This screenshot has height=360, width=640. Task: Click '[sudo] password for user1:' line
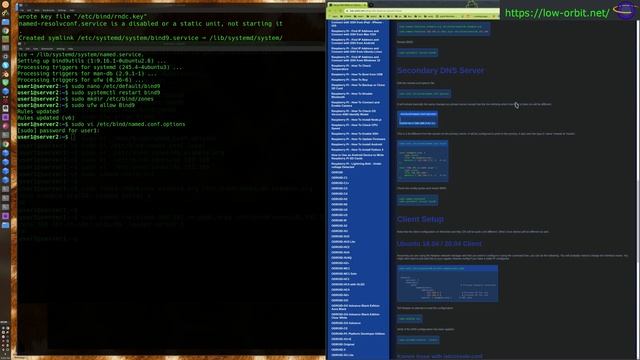pos(58,131)
